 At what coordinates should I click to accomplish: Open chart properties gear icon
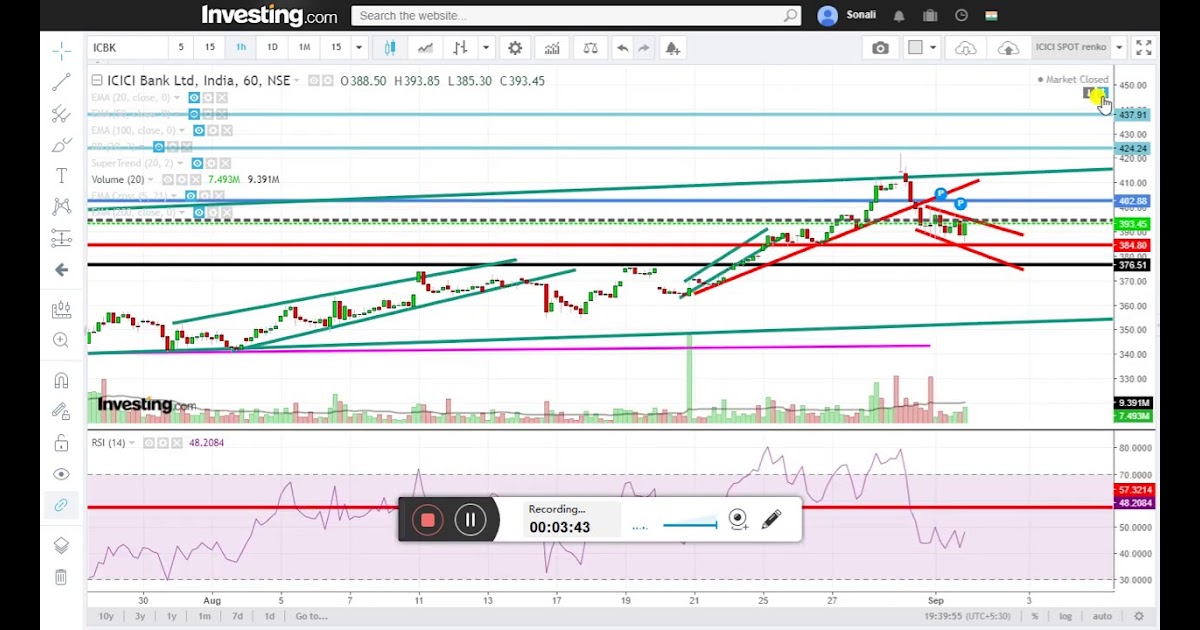click(515, 48)
